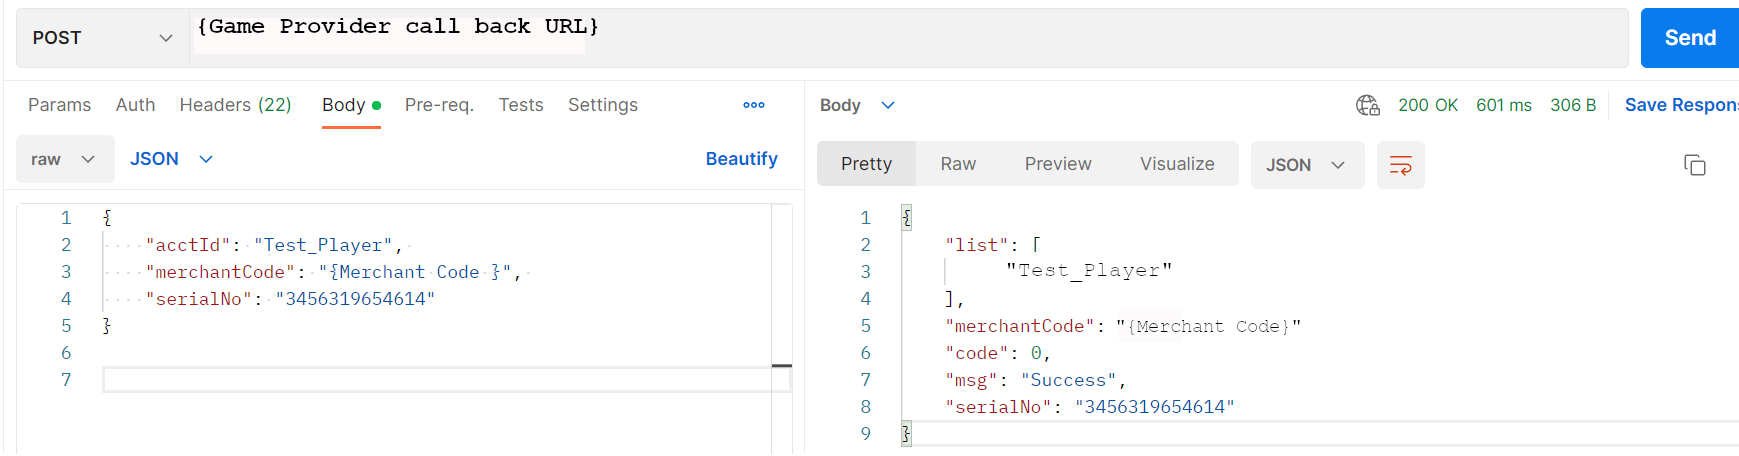Viewport: 1739px width, 456px height.
Task: Open the POST method dropdown
Action: pyautogui.click(x=102, y=38)
